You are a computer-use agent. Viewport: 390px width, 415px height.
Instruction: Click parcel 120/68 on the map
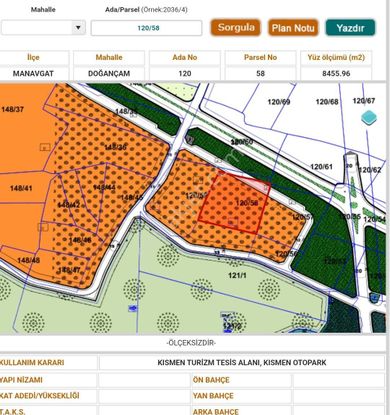point(327,102)
